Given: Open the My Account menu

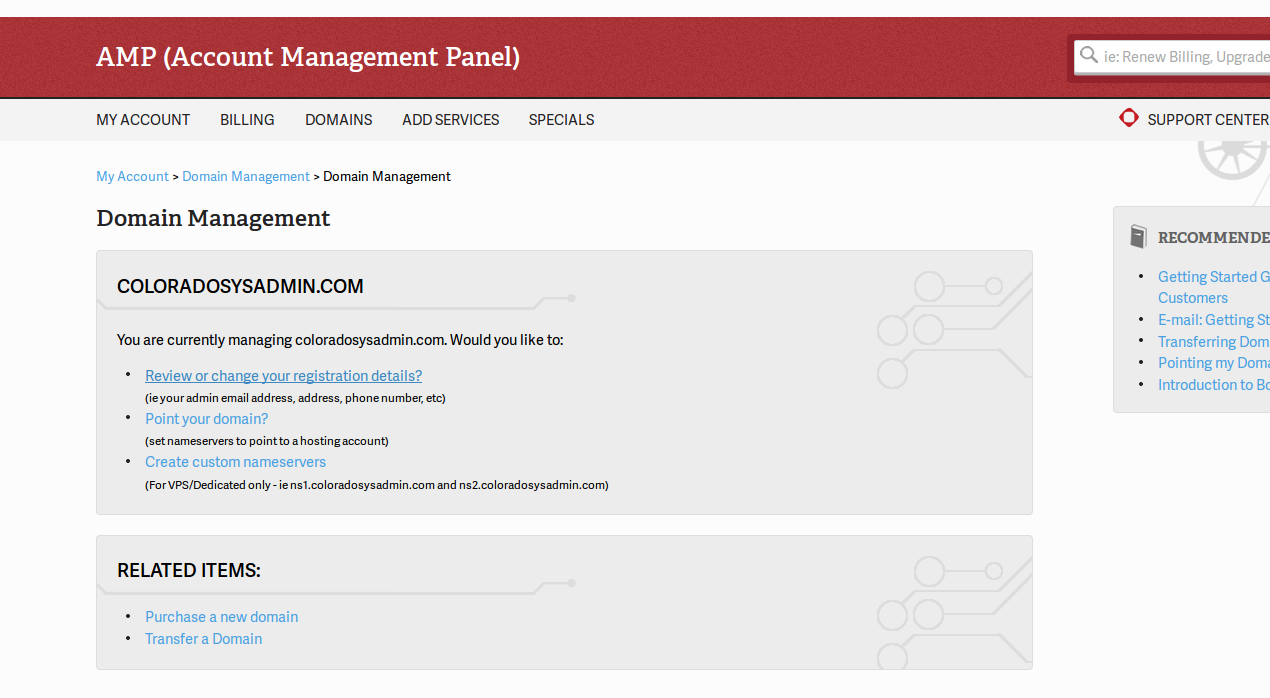Looking at the screenshot, I should [x=143, y=120].
